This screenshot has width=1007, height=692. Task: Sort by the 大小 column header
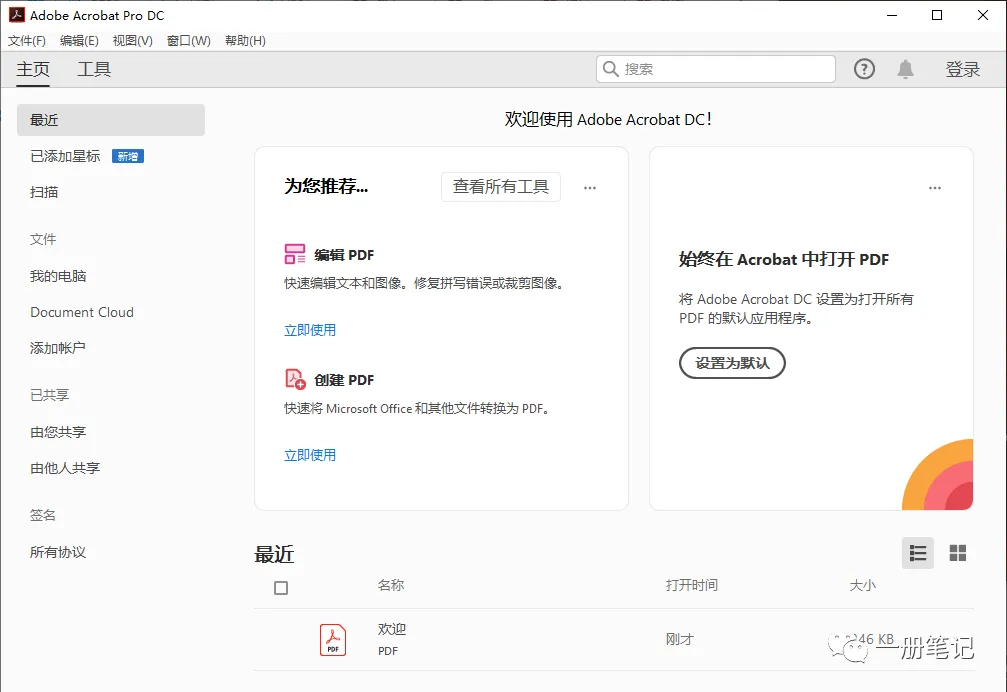[x=863, y=585]
